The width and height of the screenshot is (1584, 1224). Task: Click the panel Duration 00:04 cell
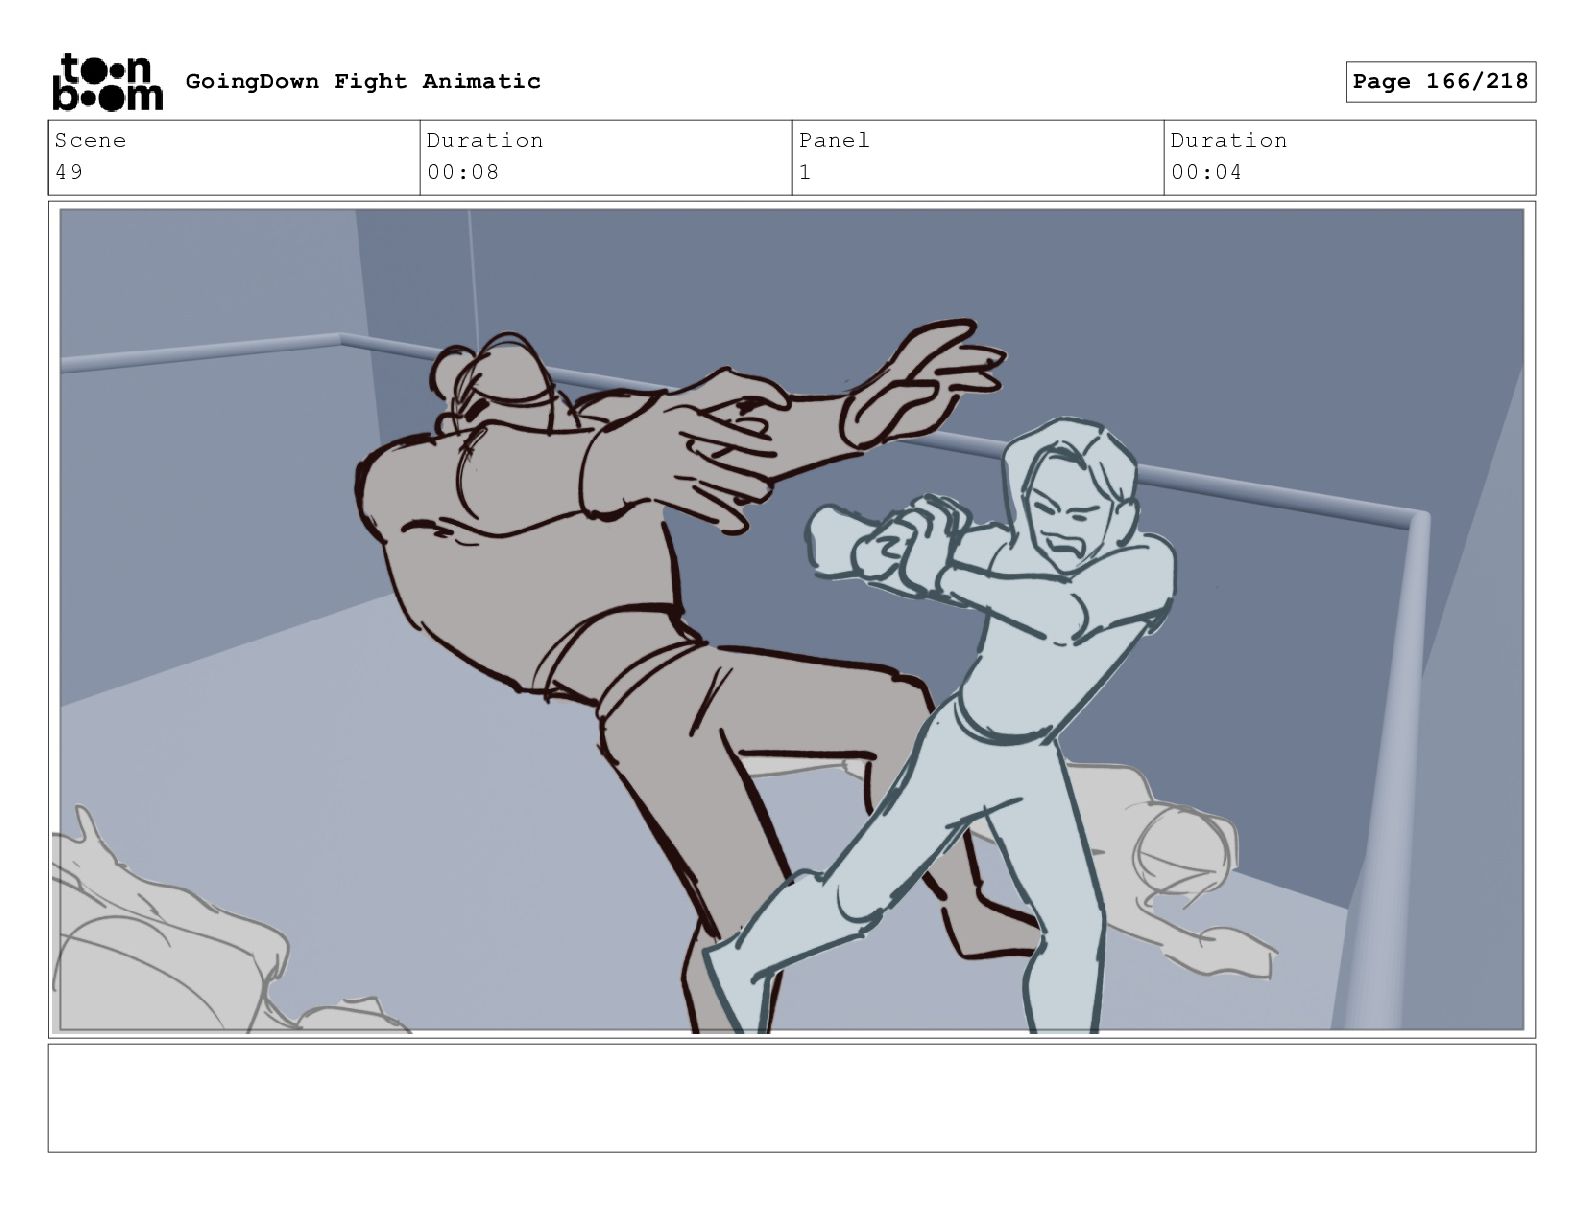point(1350,157)
